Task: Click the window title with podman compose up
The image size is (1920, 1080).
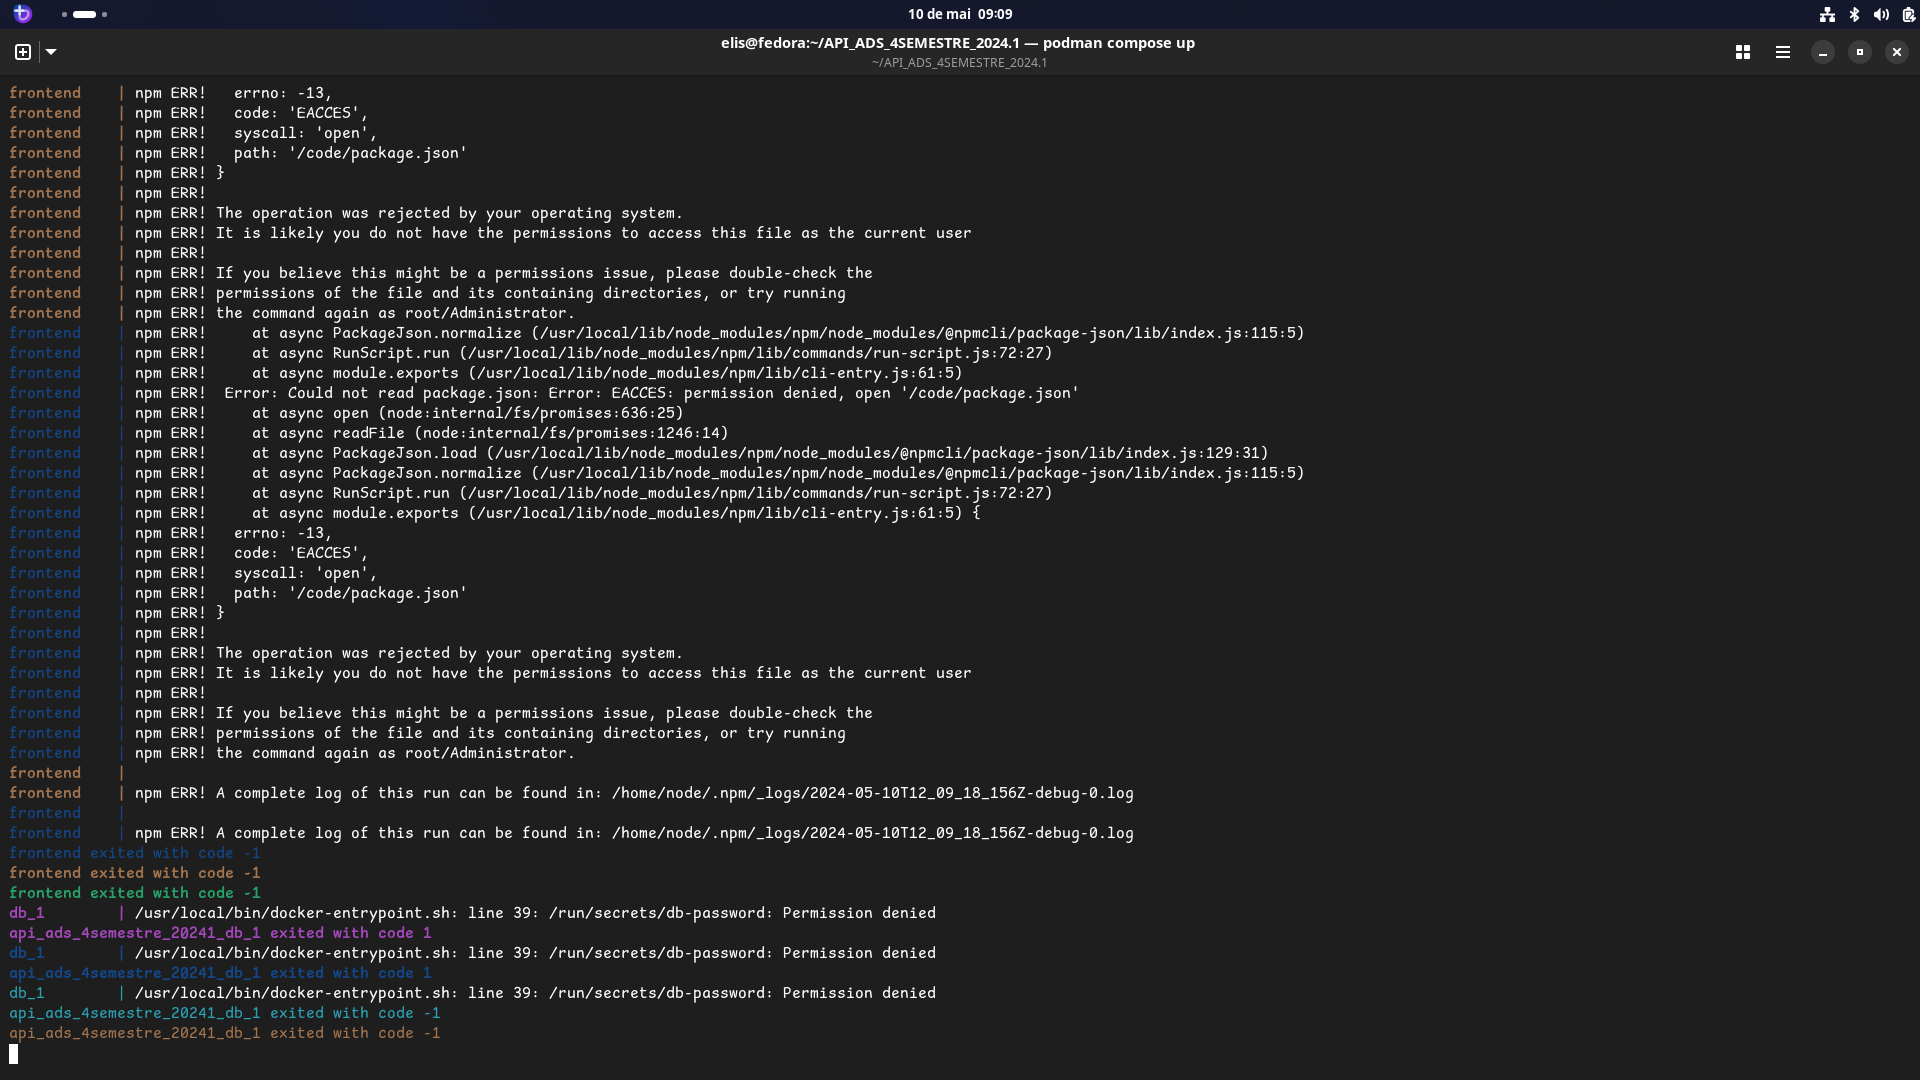Action: tap(957, 43)
